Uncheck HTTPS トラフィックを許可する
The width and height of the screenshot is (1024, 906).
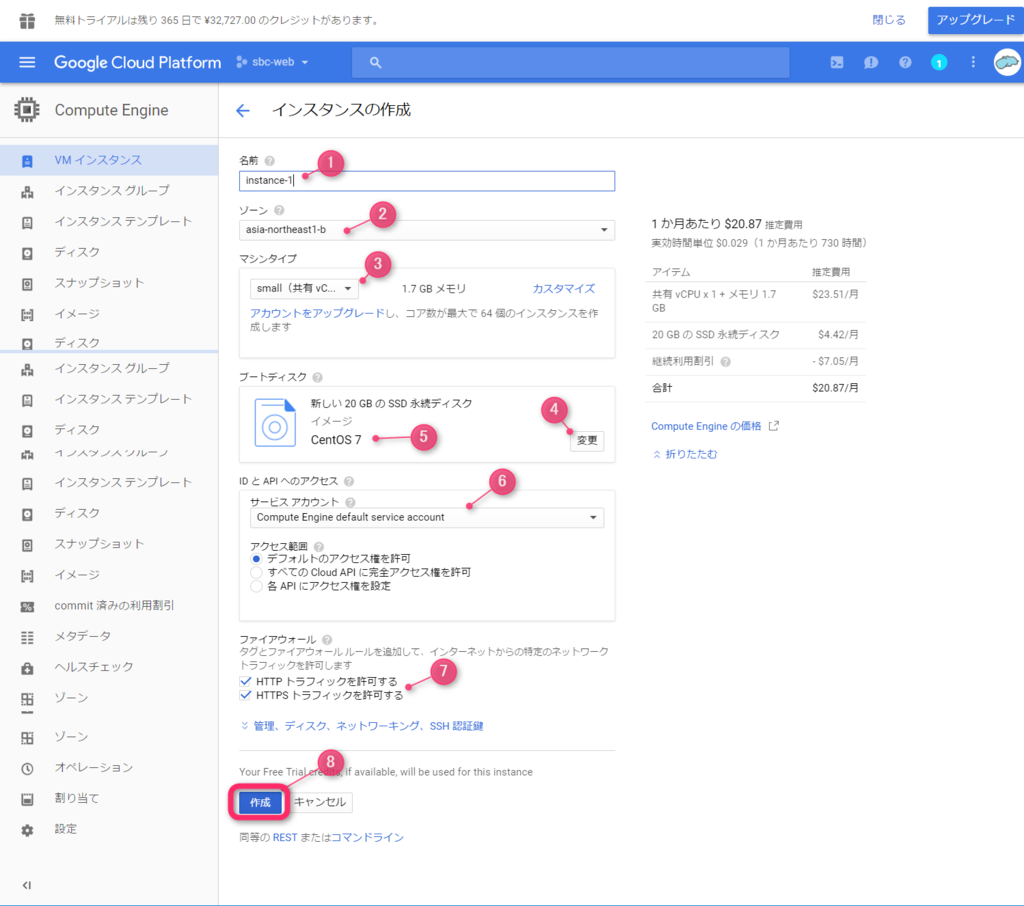[x=246, y=695]
